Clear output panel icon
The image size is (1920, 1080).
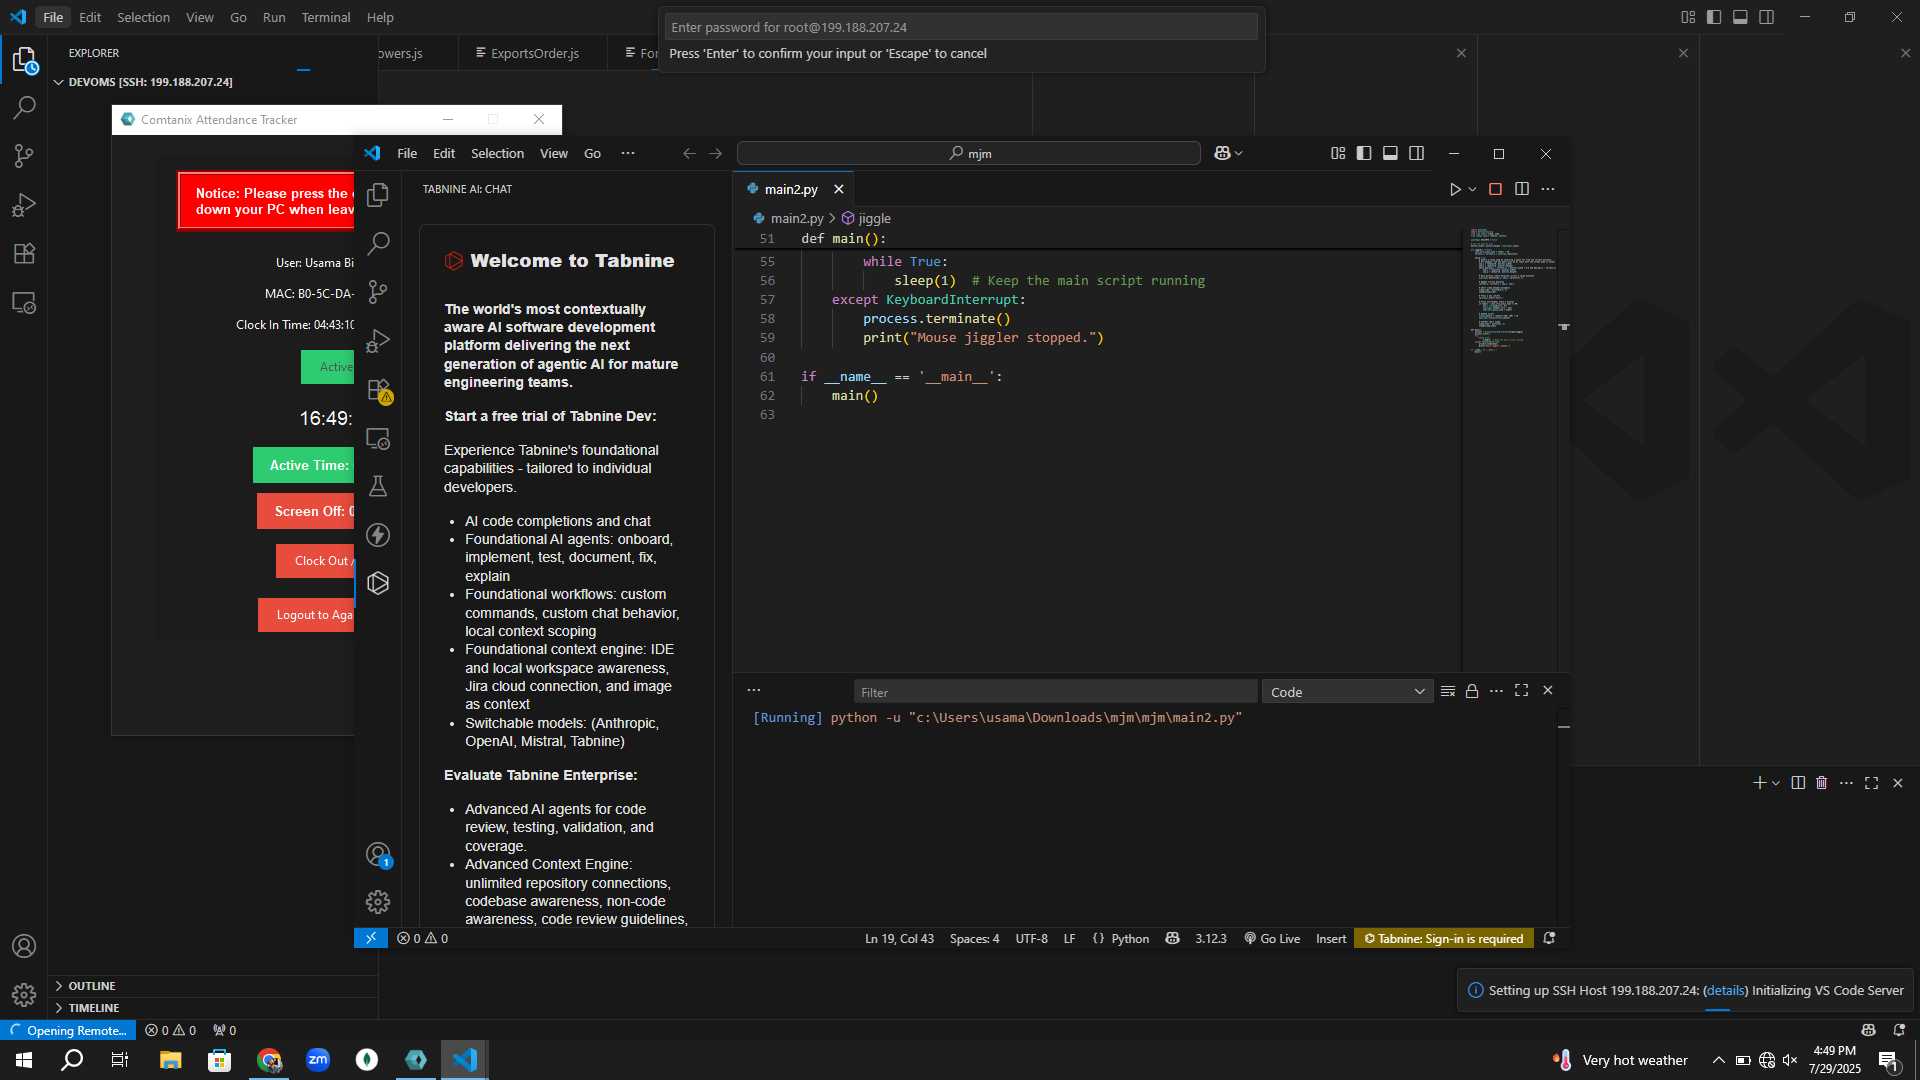pos(1448,691)
